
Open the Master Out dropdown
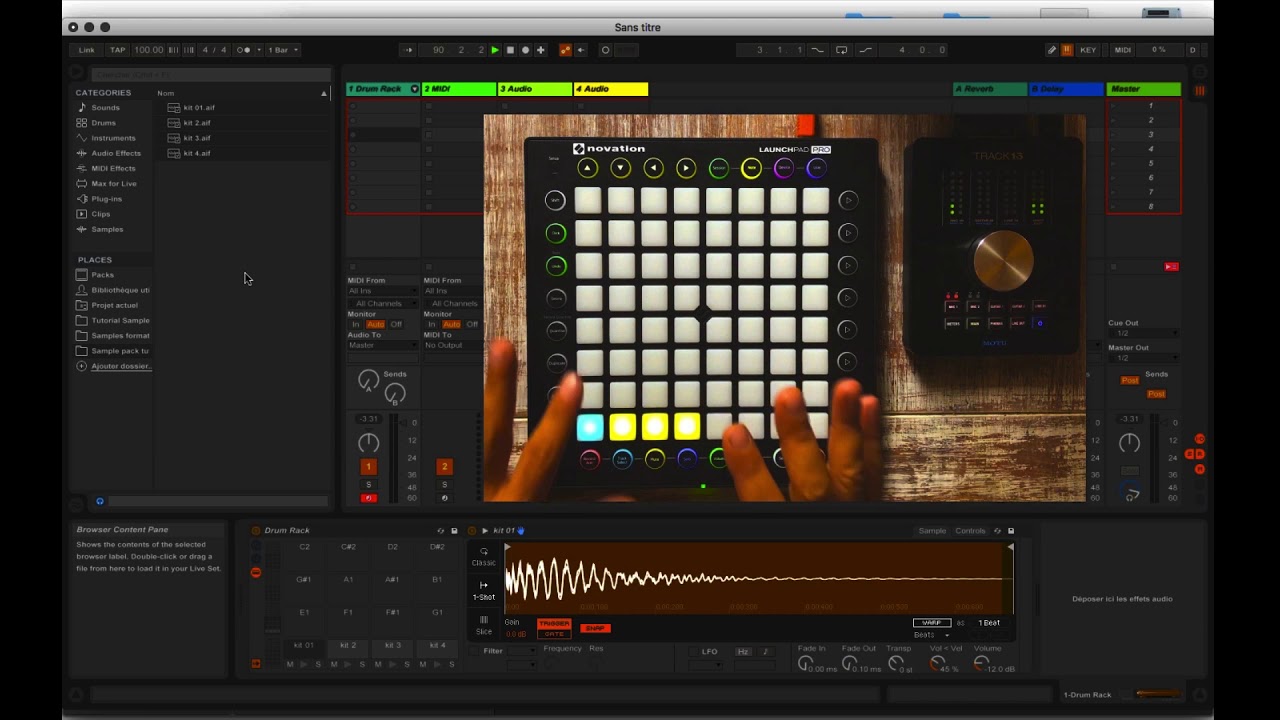(x=1143, y=358)
